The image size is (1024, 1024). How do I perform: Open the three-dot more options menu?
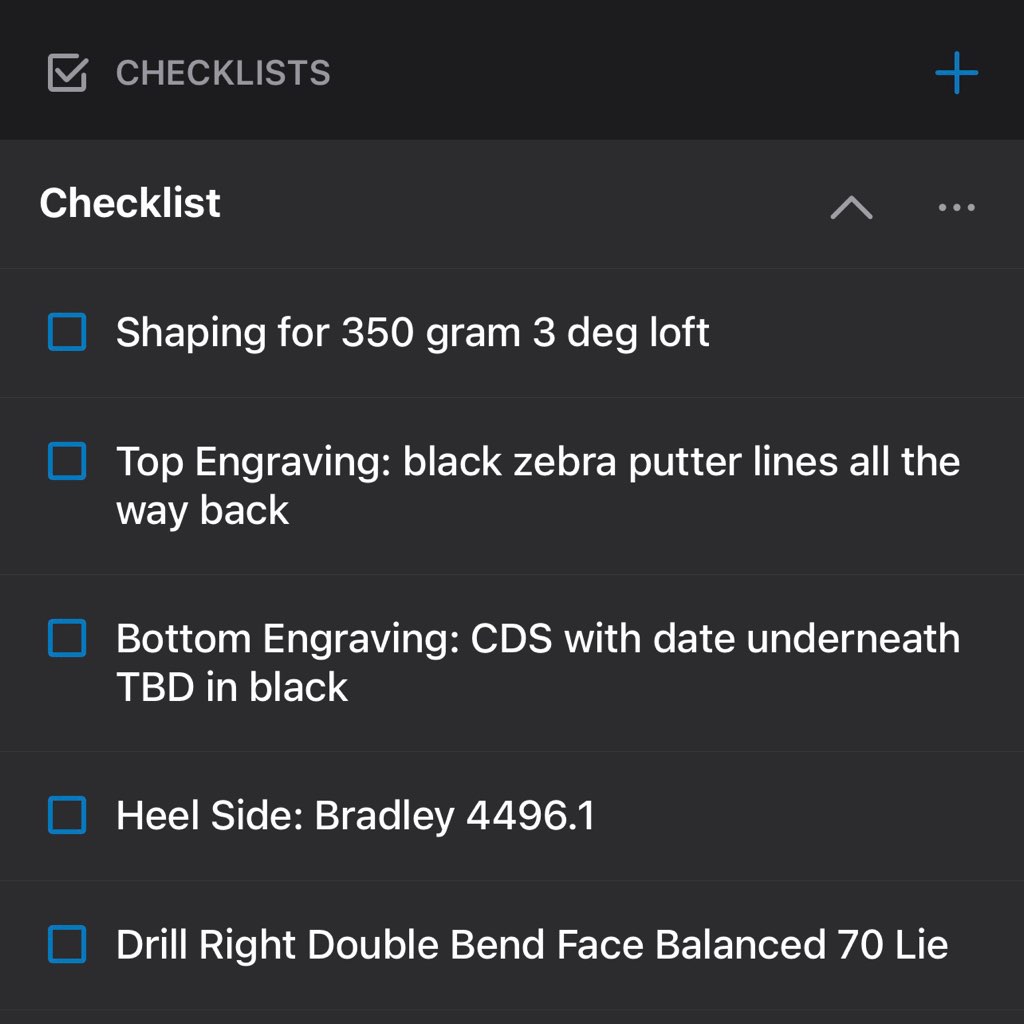point(956,208)
